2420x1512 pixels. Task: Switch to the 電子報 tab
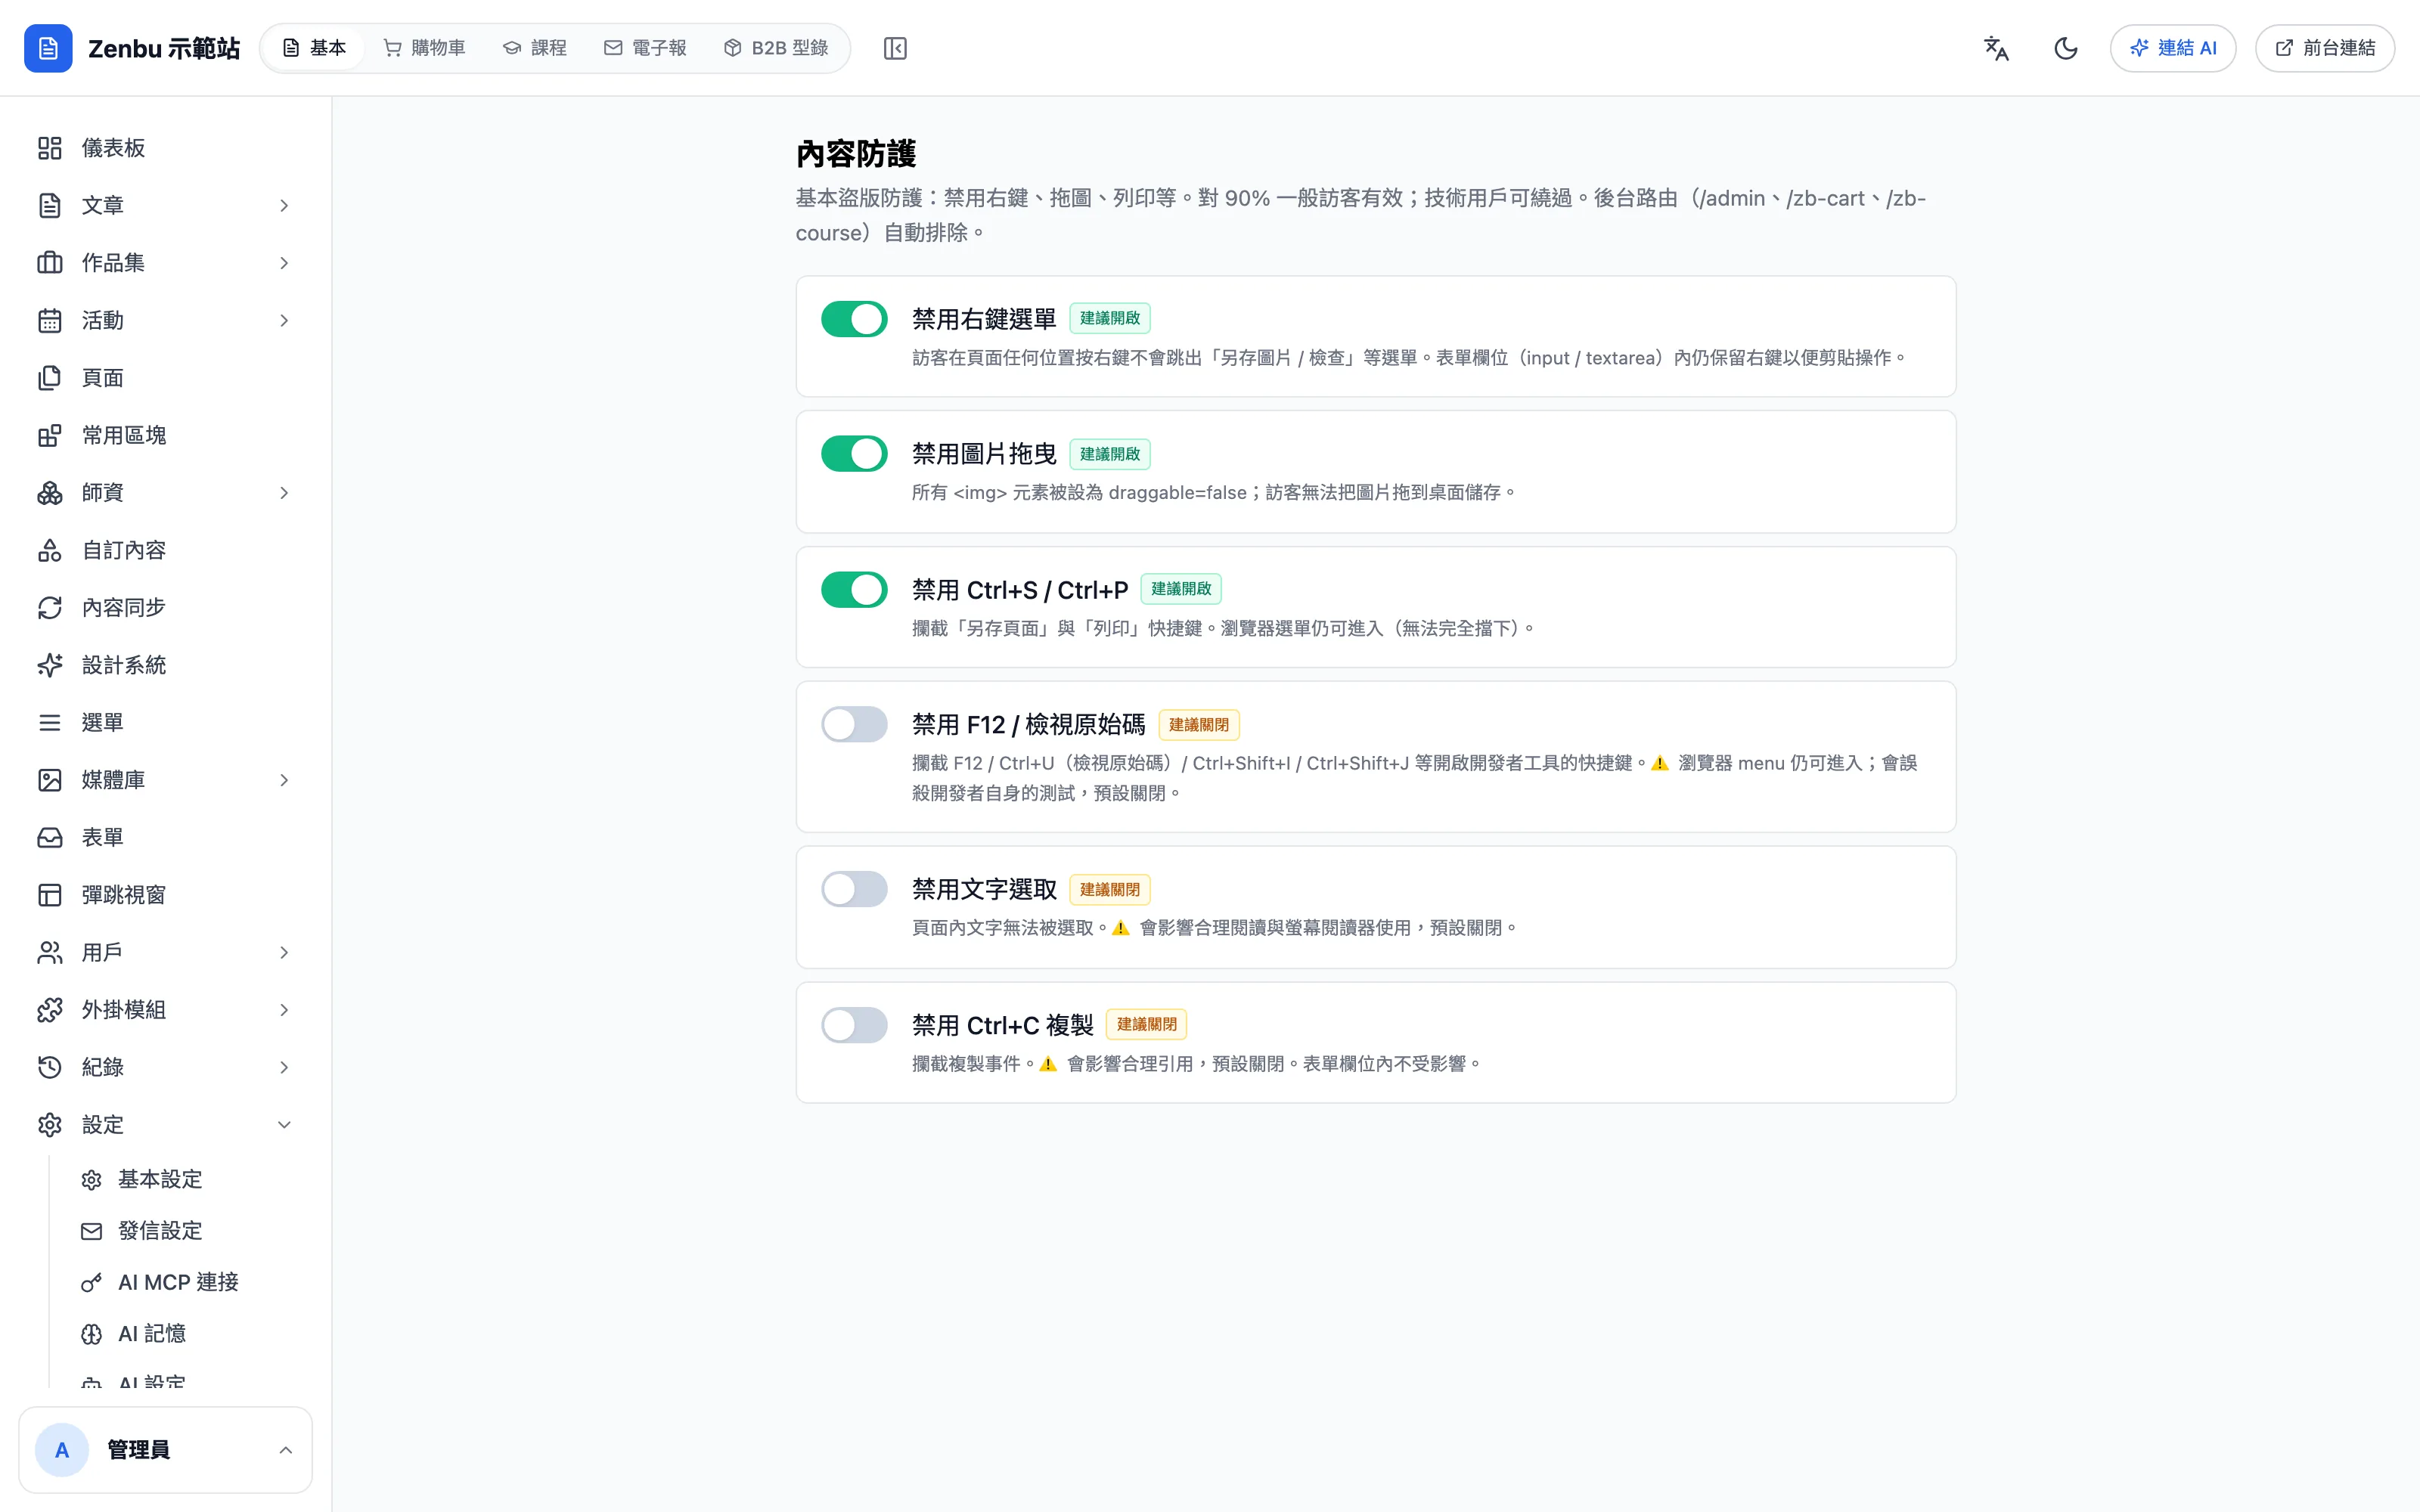(645, 48)
